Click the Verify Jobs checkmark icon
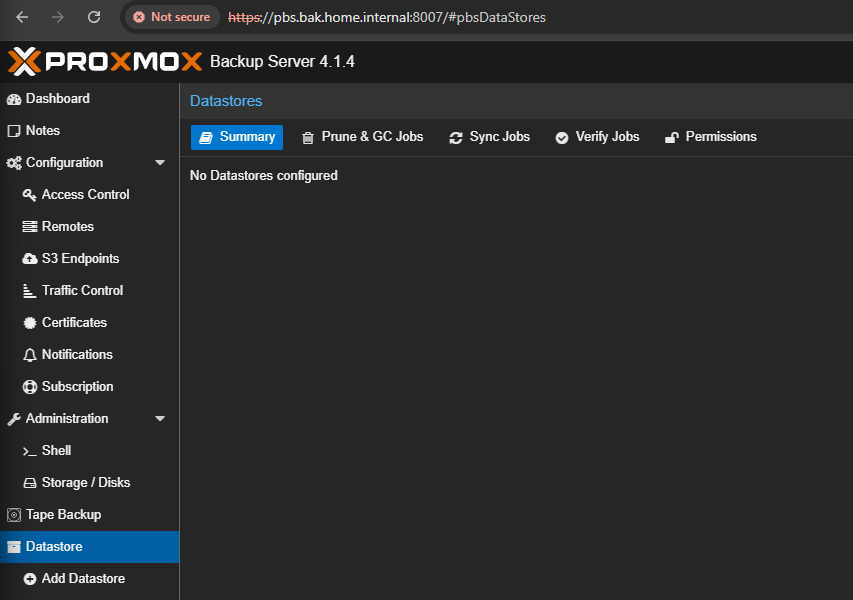 click(x=561, y=138)
